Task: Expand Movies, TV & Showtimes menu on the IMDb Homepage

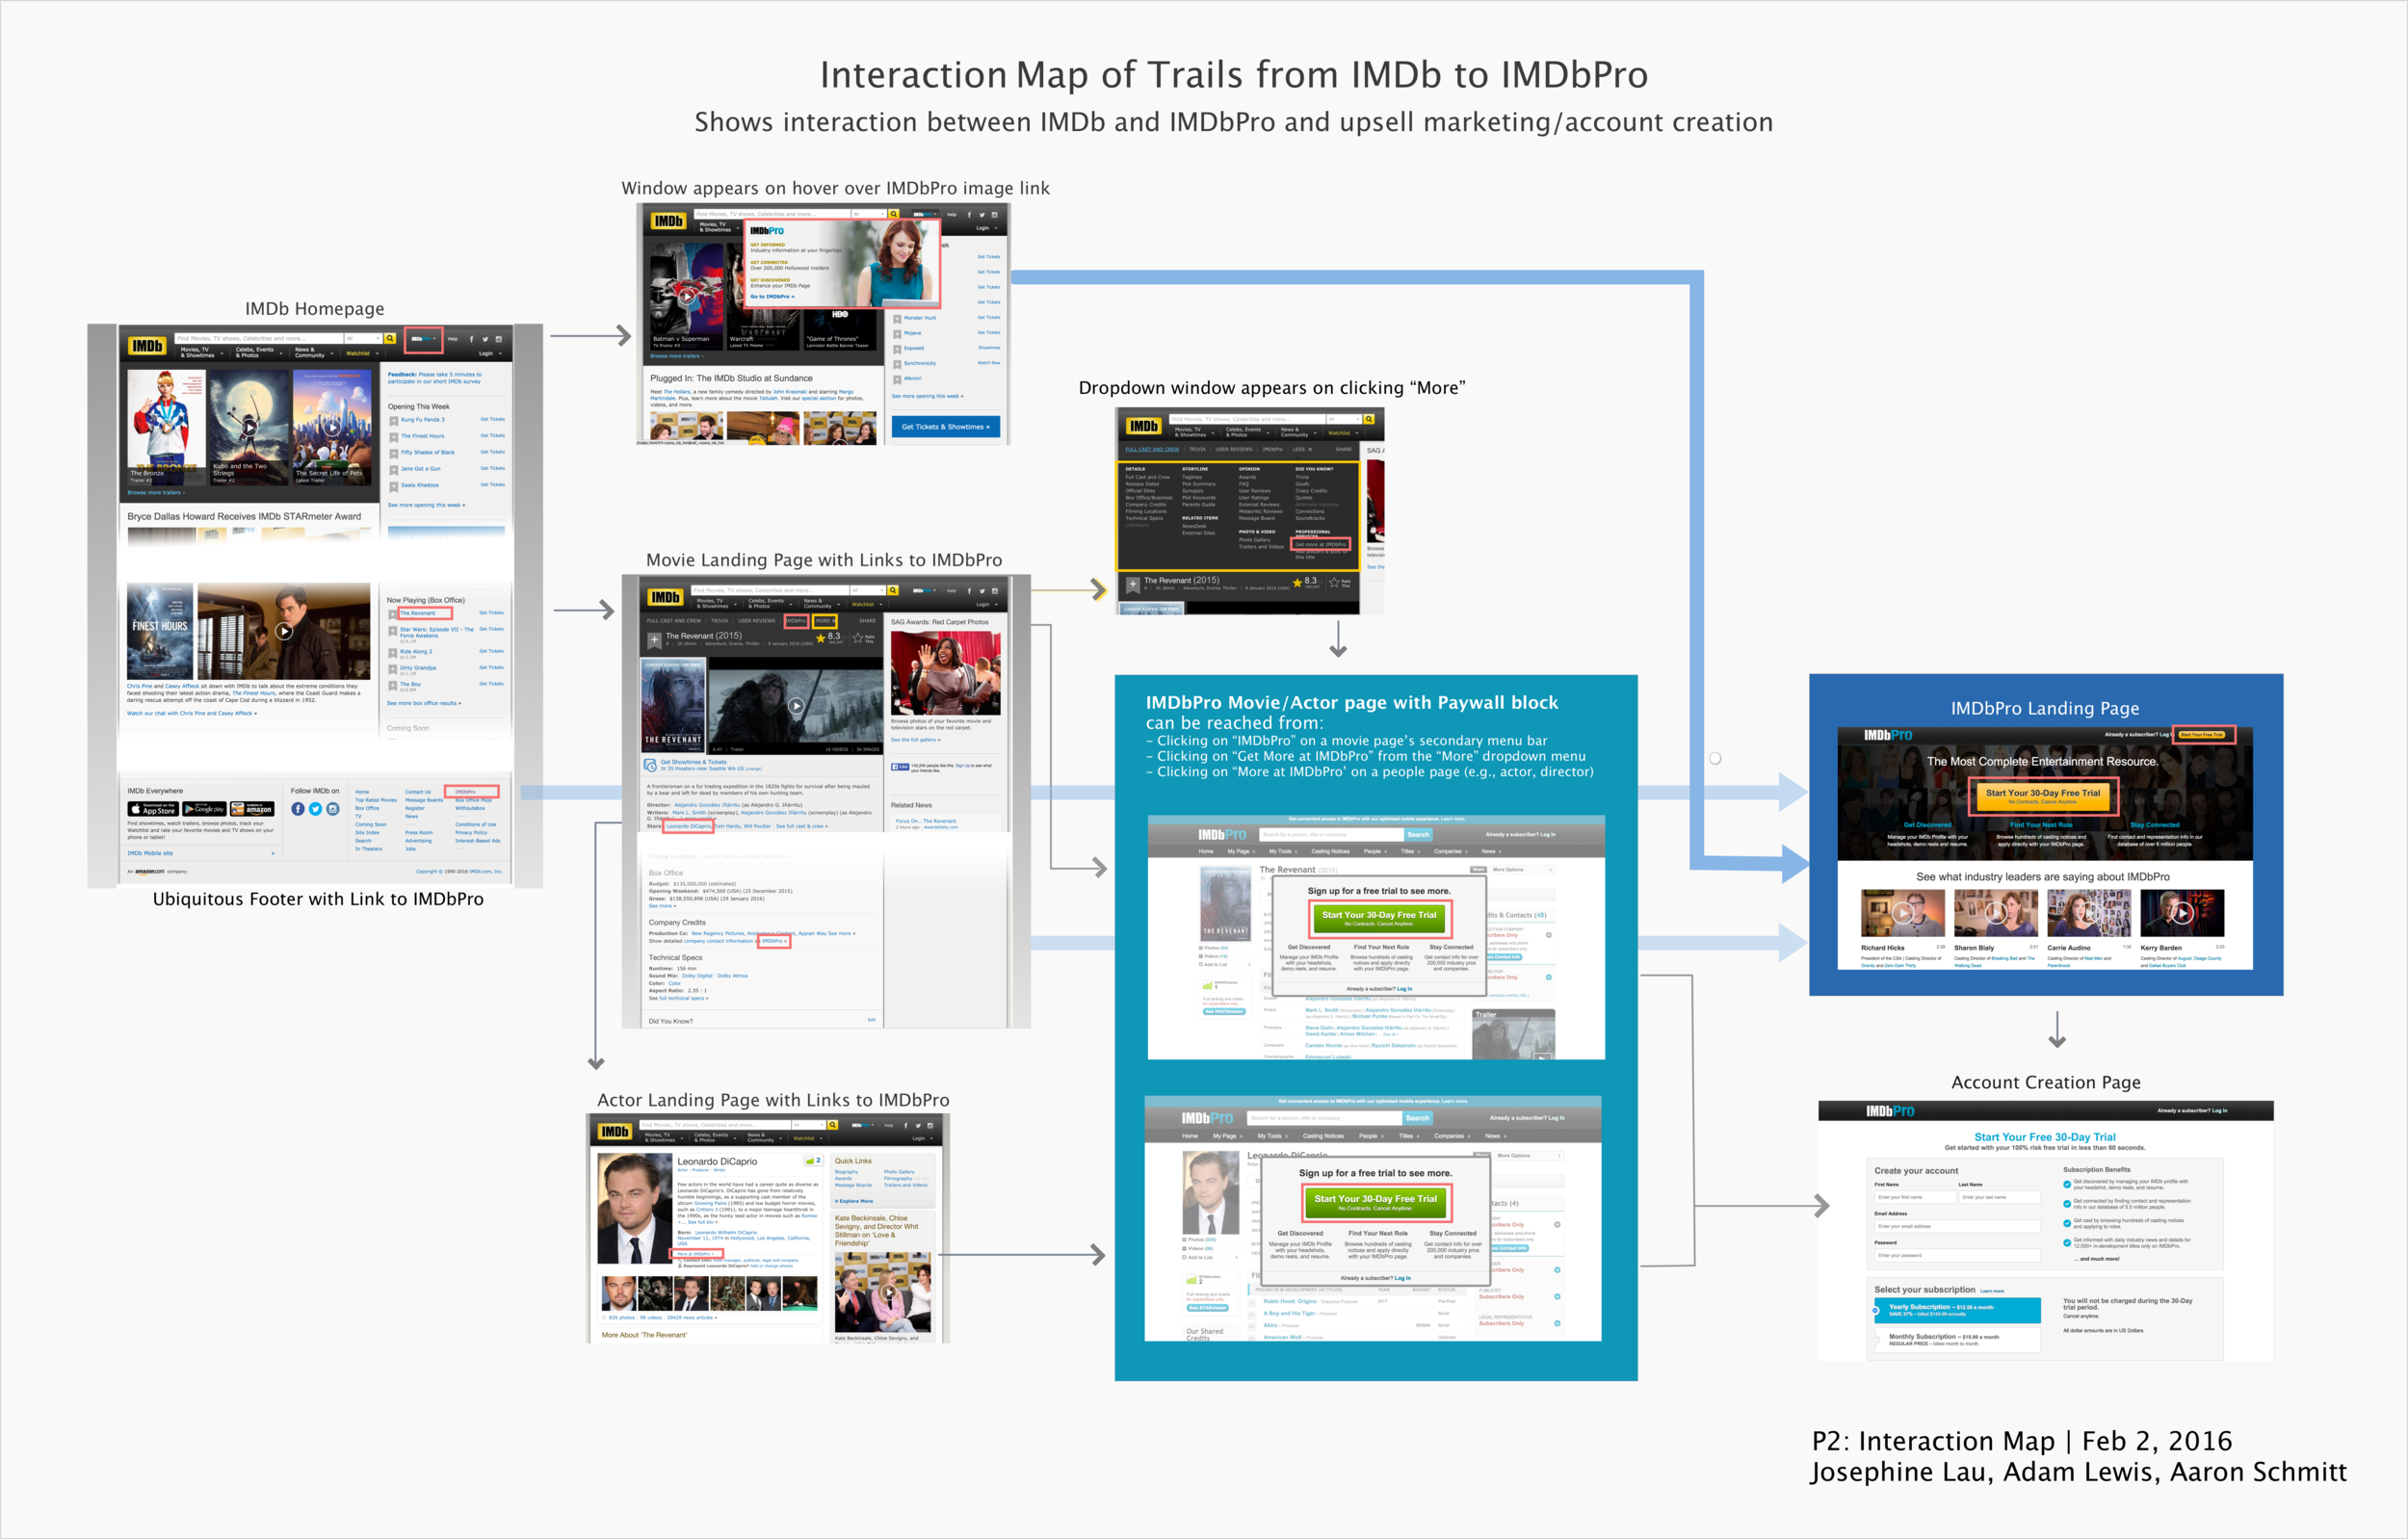Action: point(200,352)
